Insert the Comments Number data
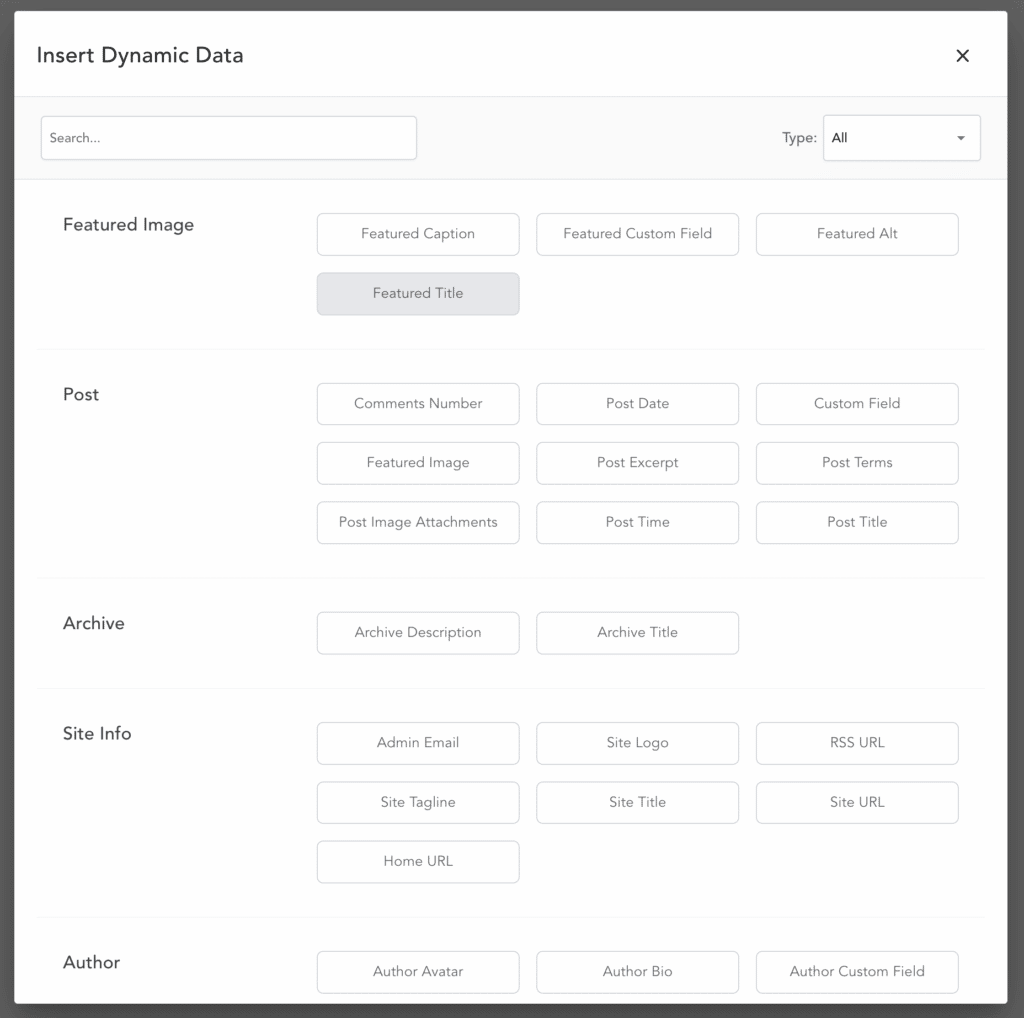Screen dimensions: 1024x1018 click(418, 404)
